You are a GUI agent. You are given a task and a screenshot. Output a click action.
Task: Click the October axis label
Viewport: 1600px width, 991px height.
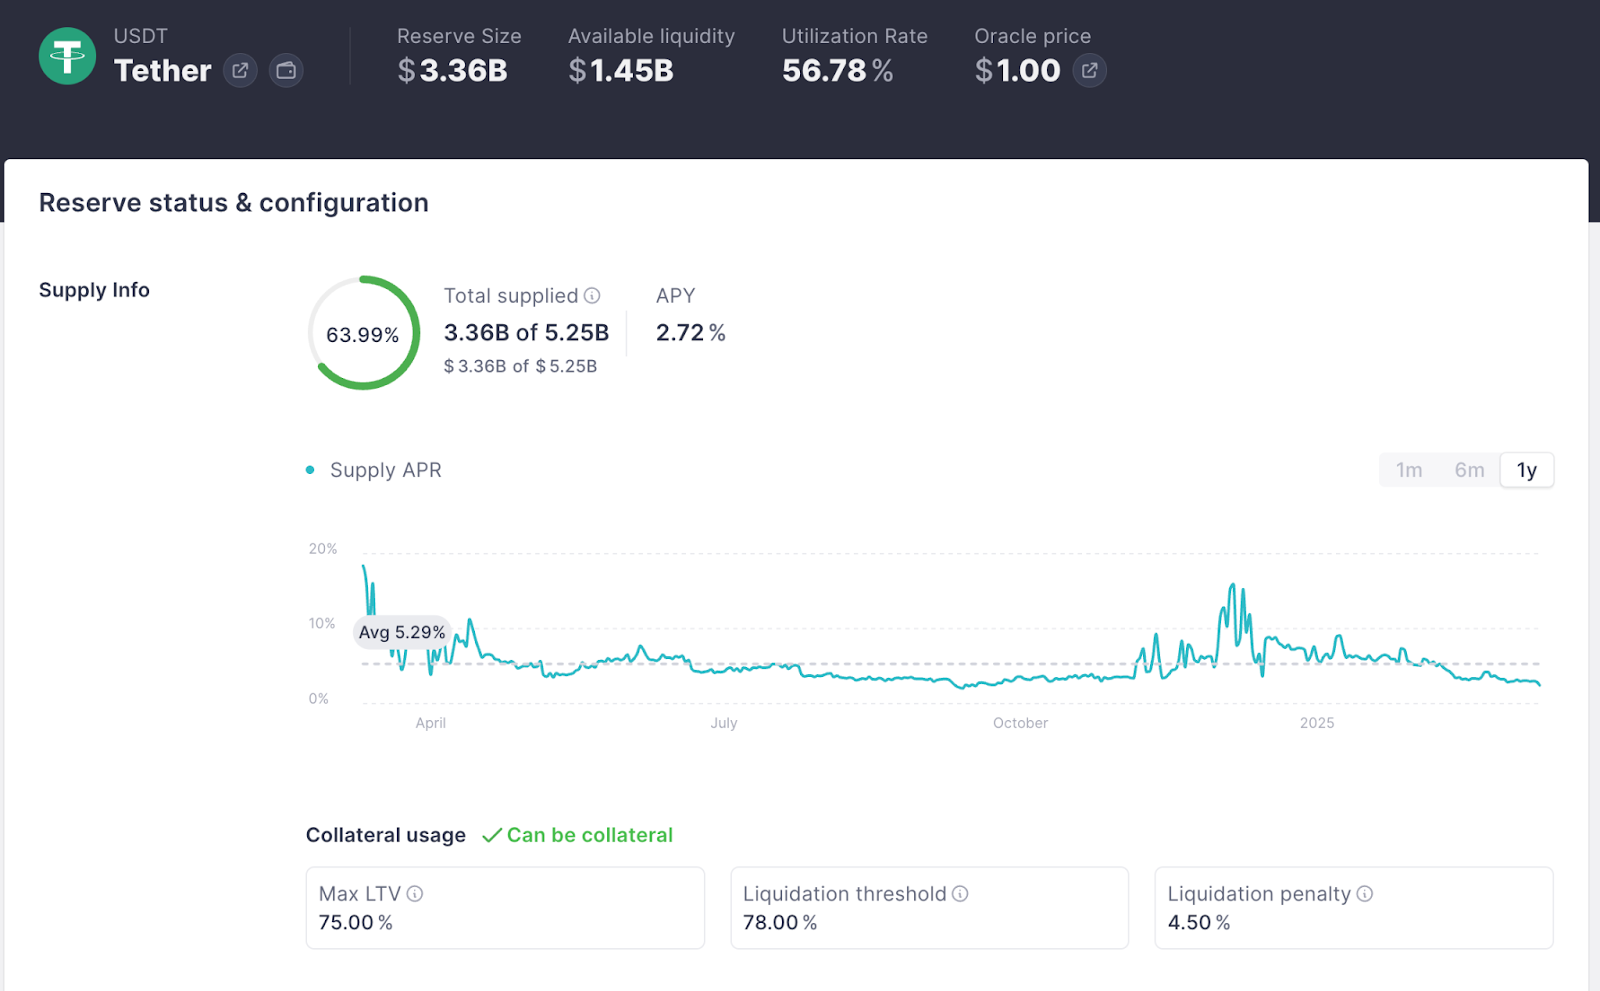coord(1020,723)
